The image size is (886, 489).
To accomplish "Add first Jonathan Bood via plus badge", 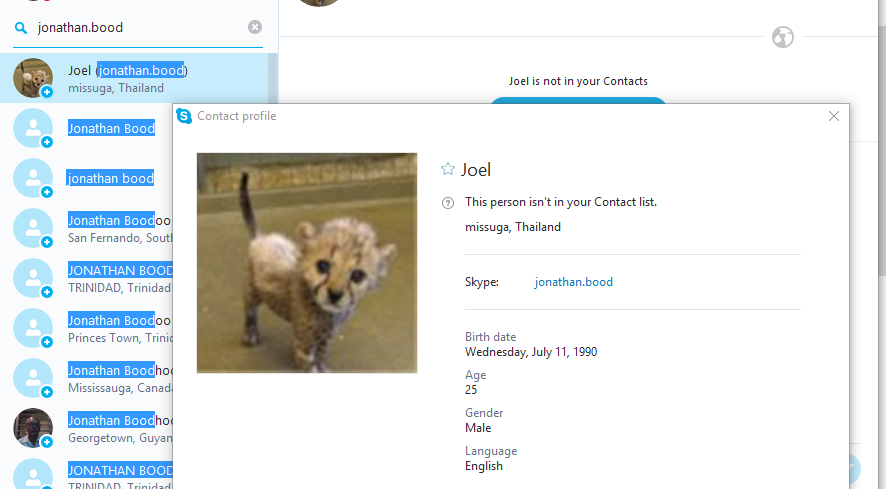I will tap(47, 142).
